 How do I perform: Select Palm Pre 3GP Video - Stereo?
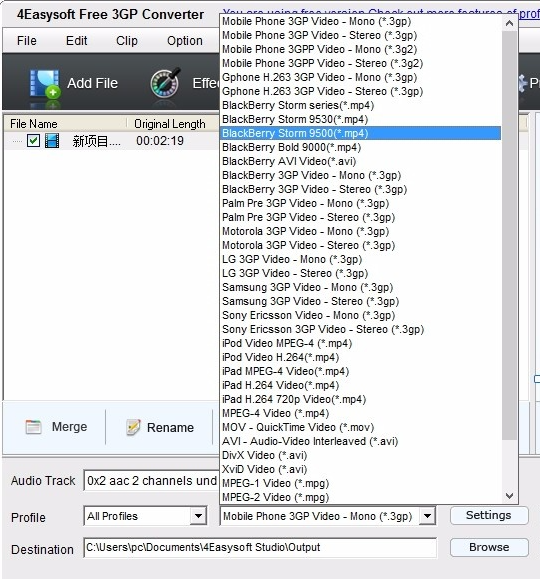click(x=360, y=217)
